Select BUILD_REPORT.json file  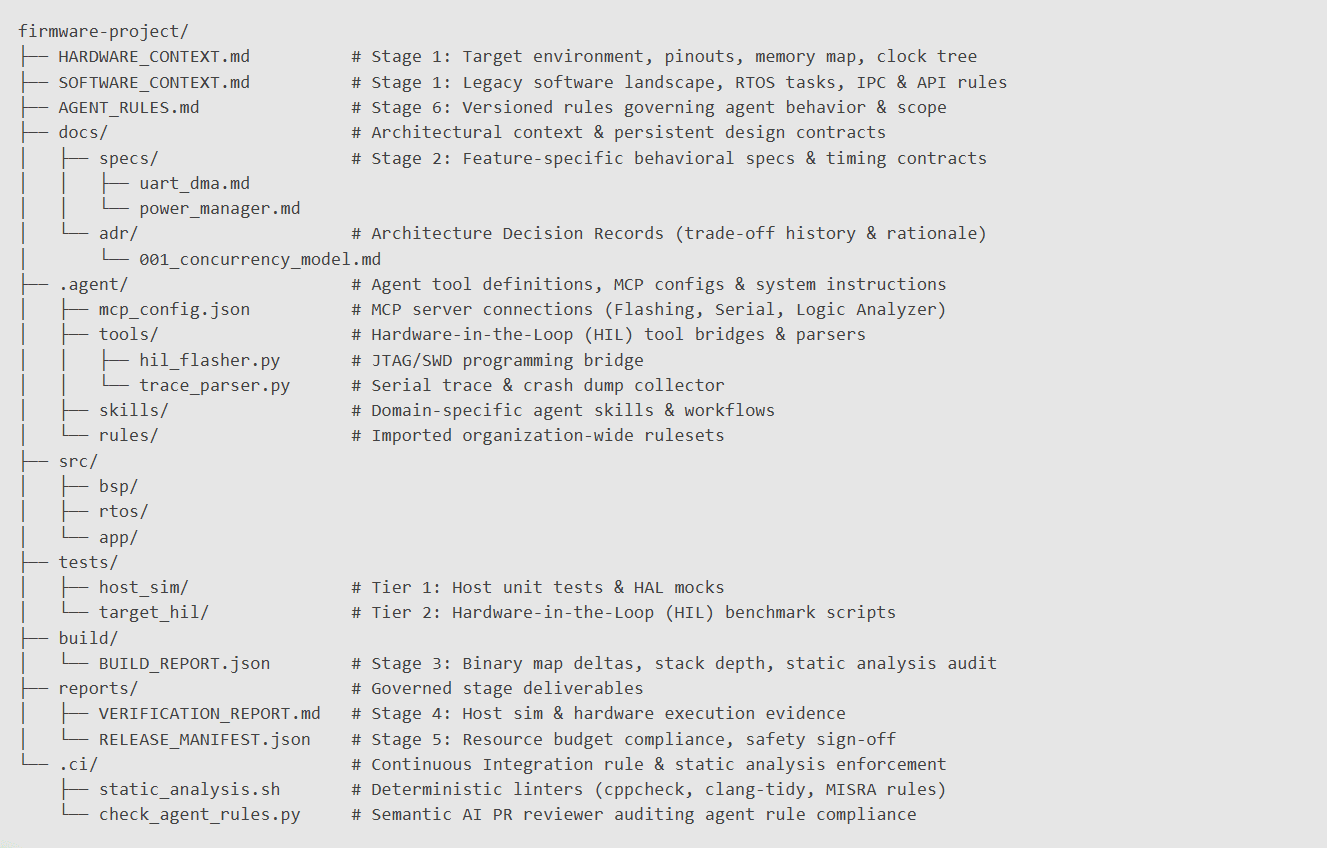tap(184, 663)
